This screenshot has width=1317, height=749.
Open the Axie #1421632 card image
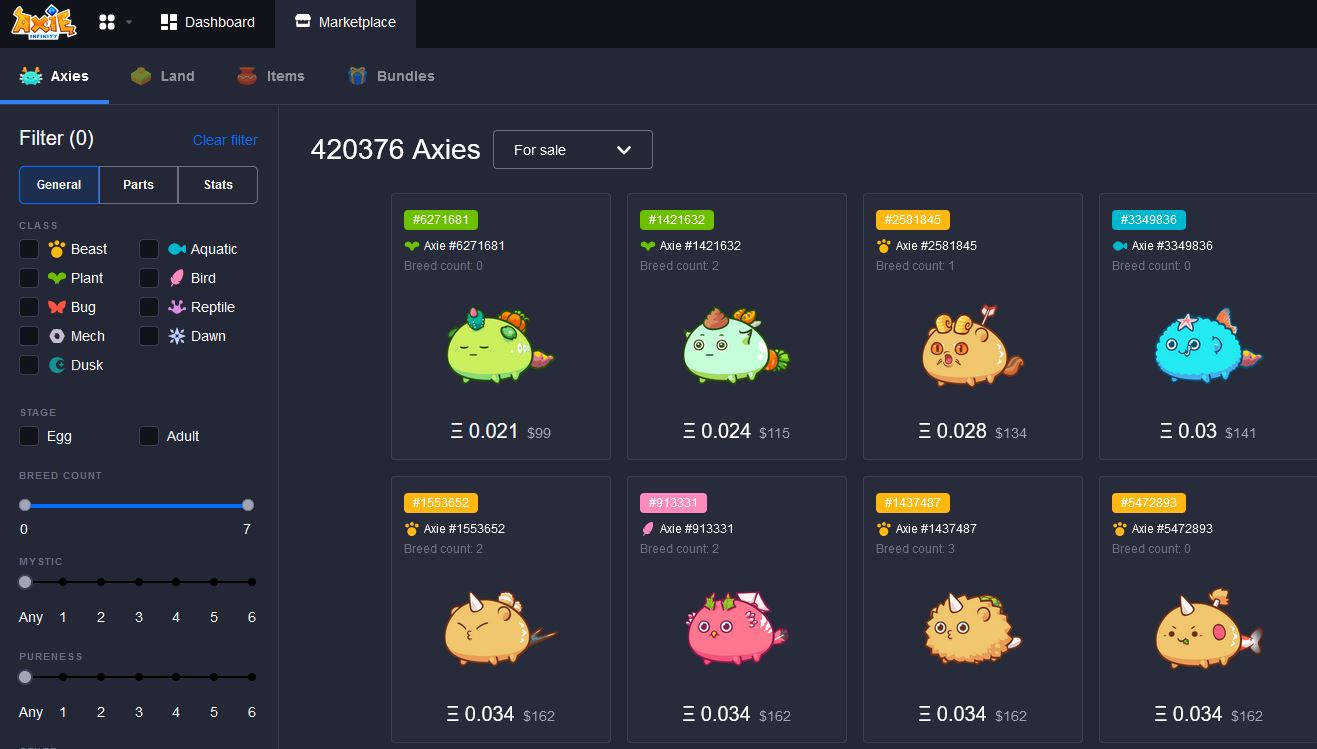point(736,346)
